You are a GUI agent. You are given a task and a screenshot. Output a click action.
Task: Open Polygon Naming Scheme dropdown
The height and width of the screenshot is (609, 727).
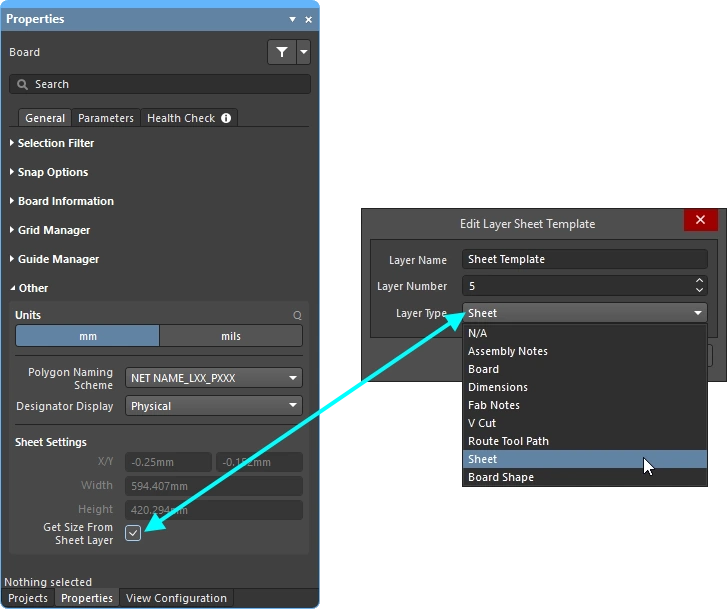(214, 378)
